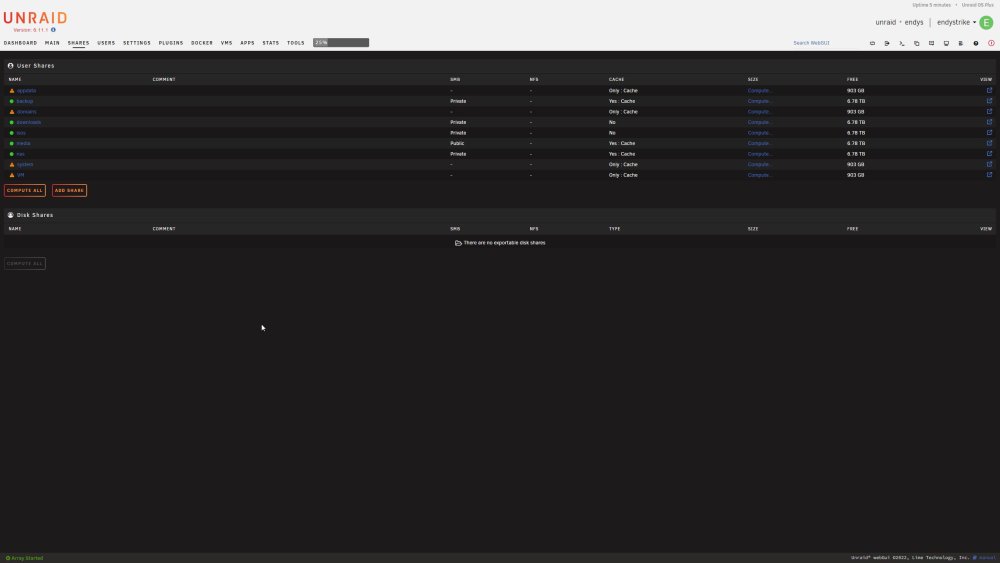Viewport: 1000px width, 563px height.
Task: Switch to the Users tab
Action: tap(106, 43)
